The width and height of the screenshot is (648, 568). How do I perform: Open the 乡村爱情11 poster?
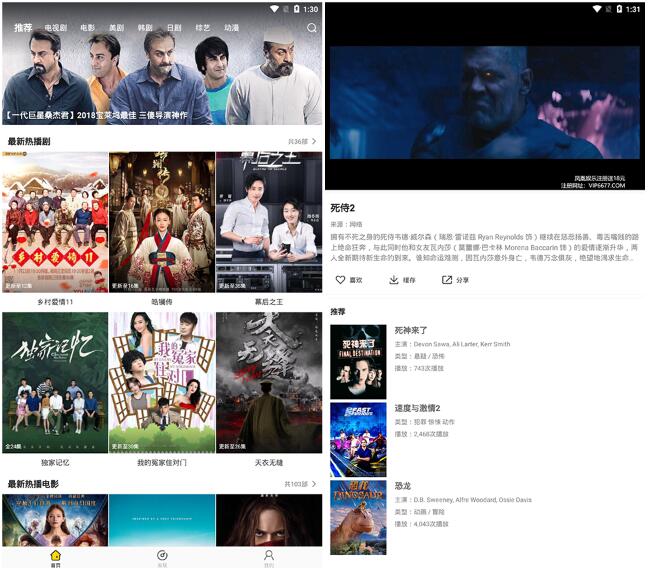(x=55, y=222)
